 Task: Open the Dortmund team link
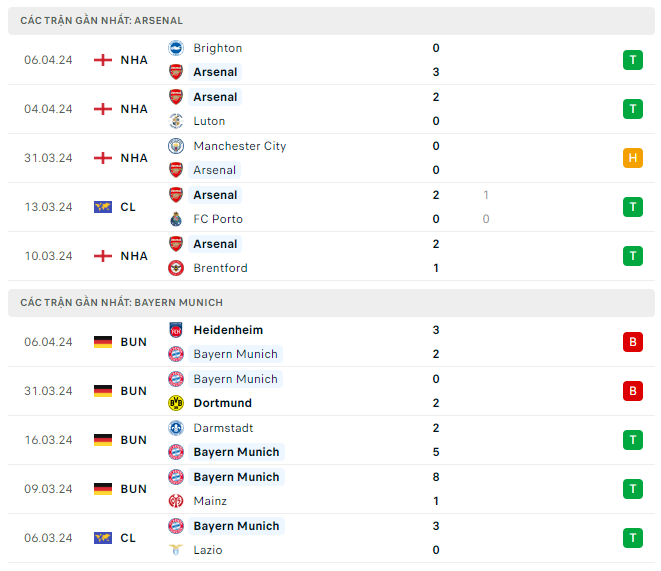(x=222, y=403)
